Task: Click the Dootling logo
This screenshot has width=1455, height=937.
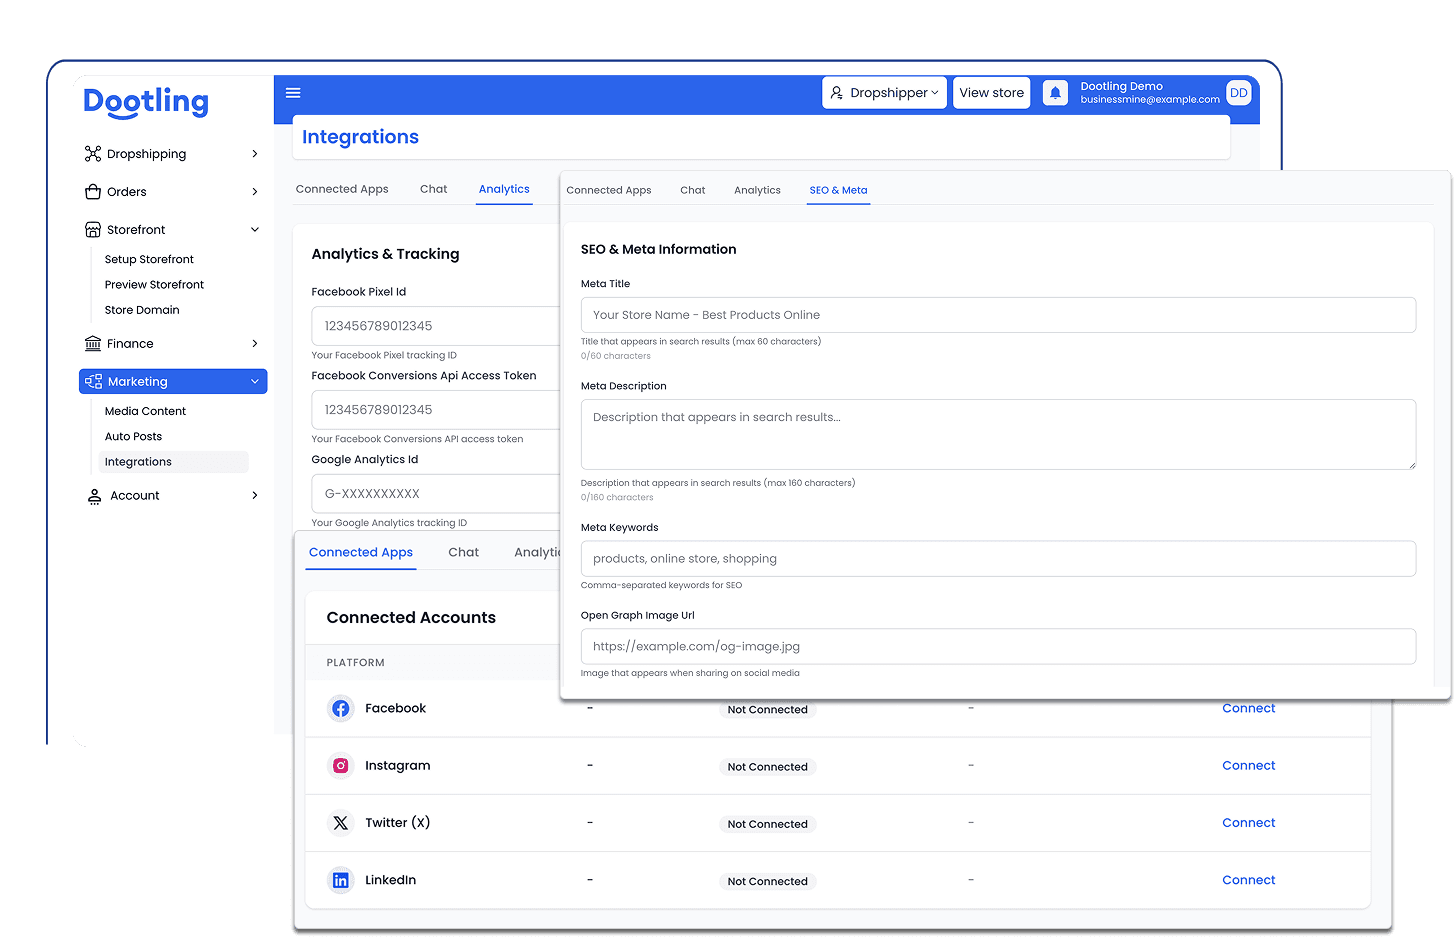Action: point(146,102)
